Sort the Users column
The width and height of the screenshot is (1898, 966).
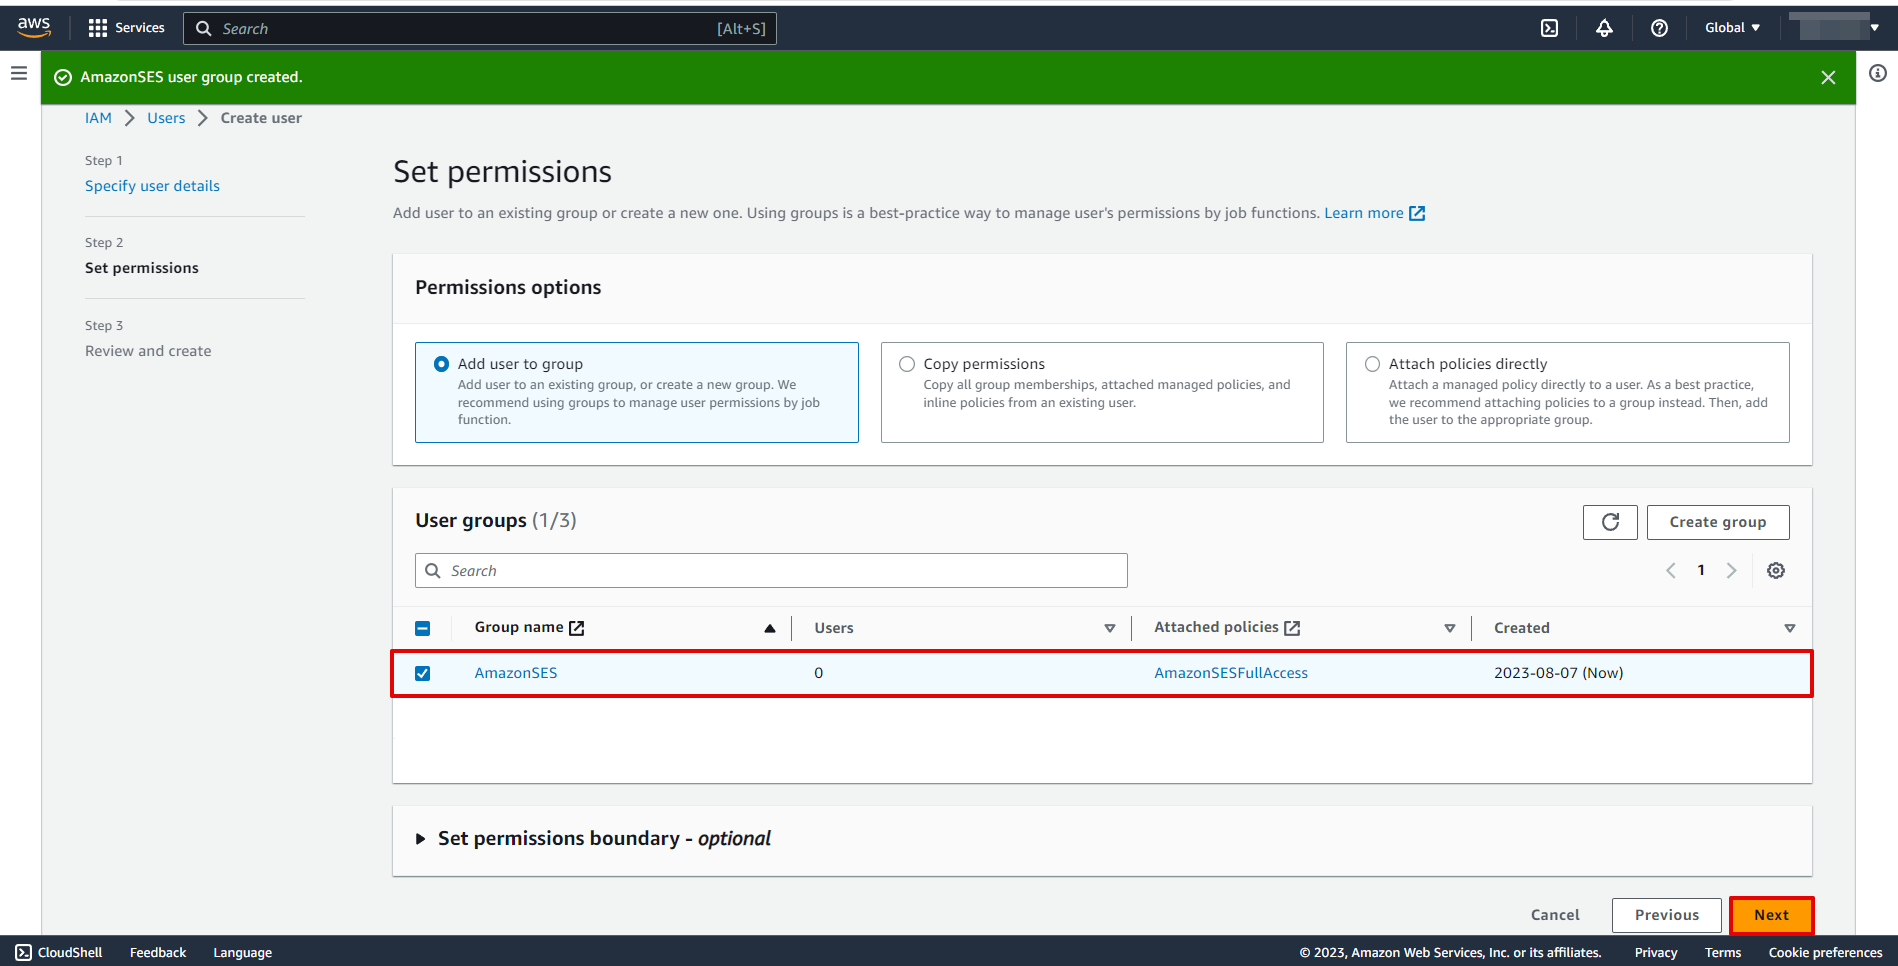click(1109, 628)
